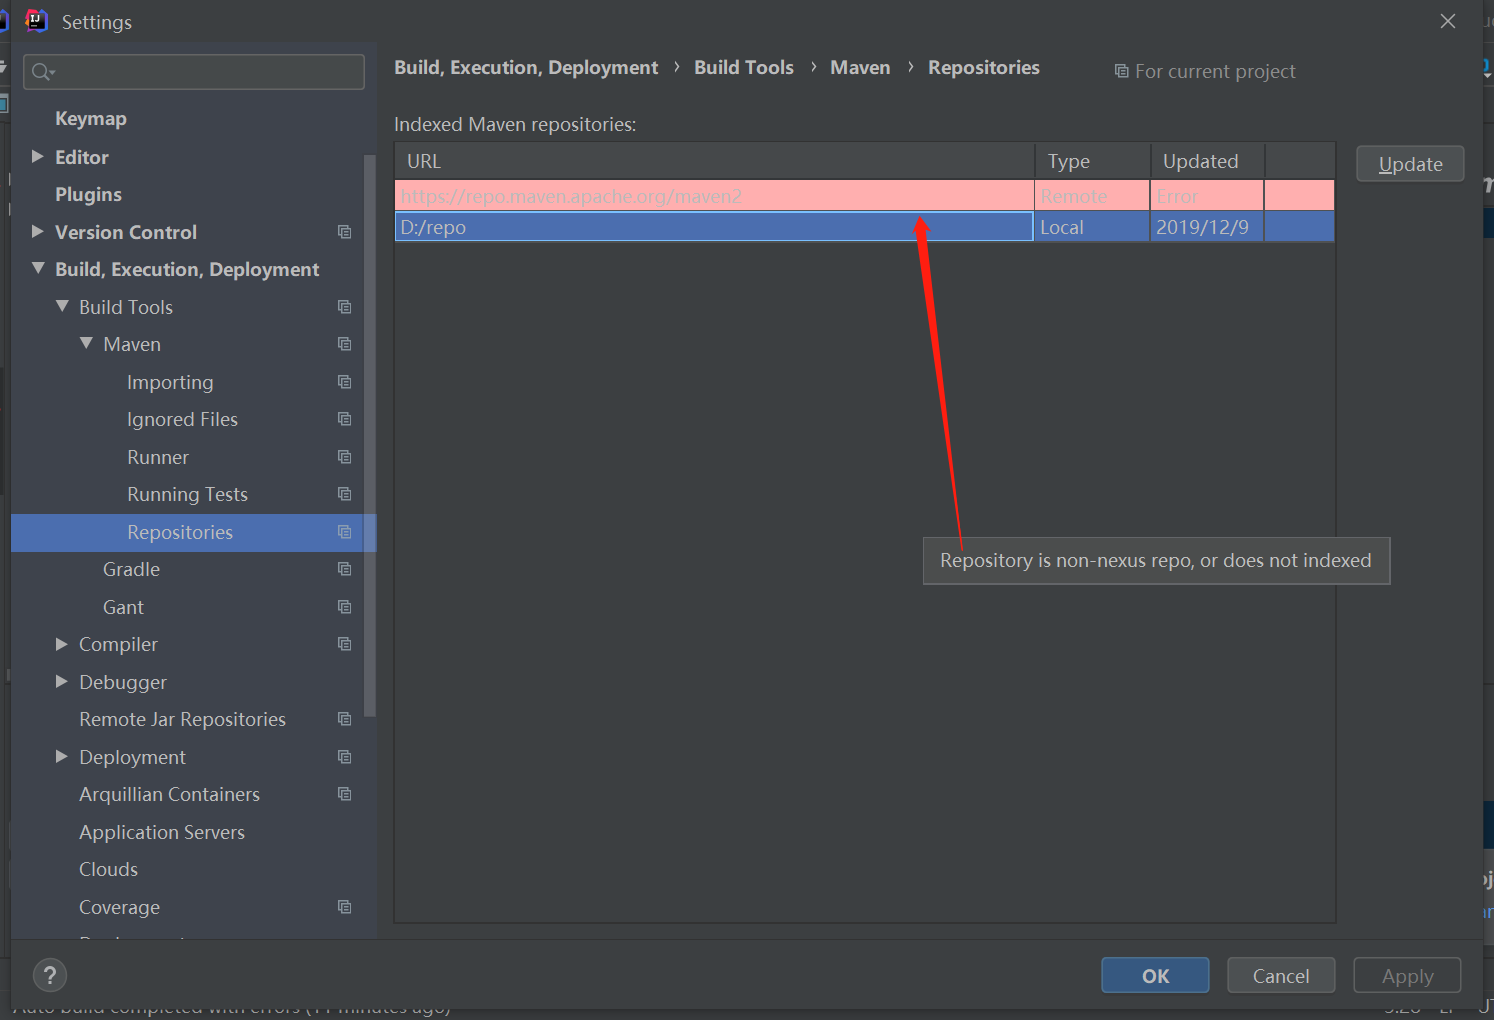This screenshot has height=1020, width=1494.
Task: Click the Updated column header
Action: point(1207,161)
